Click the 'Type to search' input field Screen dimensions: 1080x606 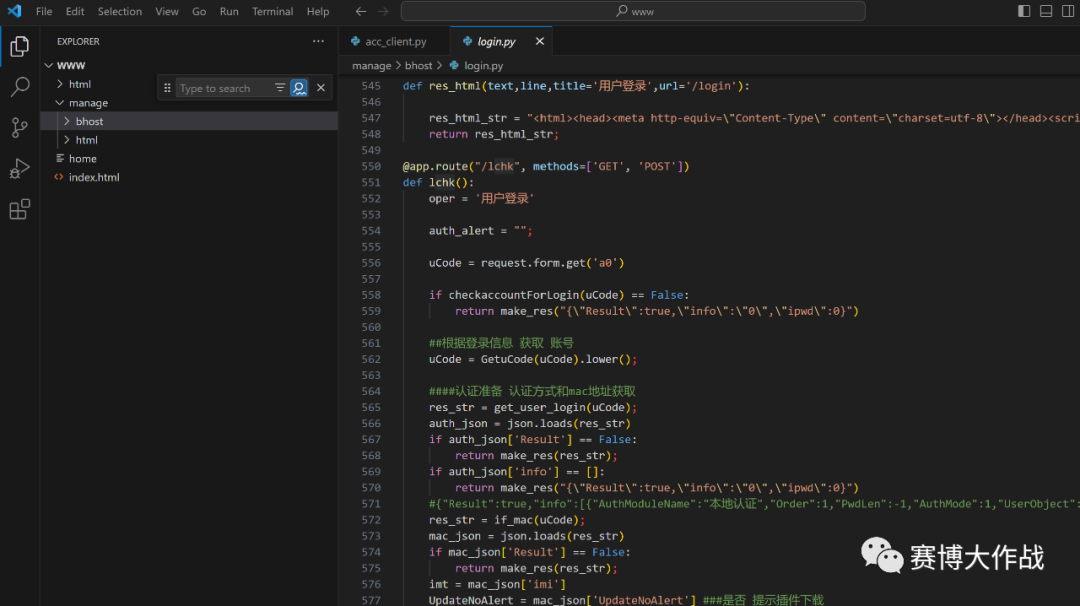[x=222, y=88]
